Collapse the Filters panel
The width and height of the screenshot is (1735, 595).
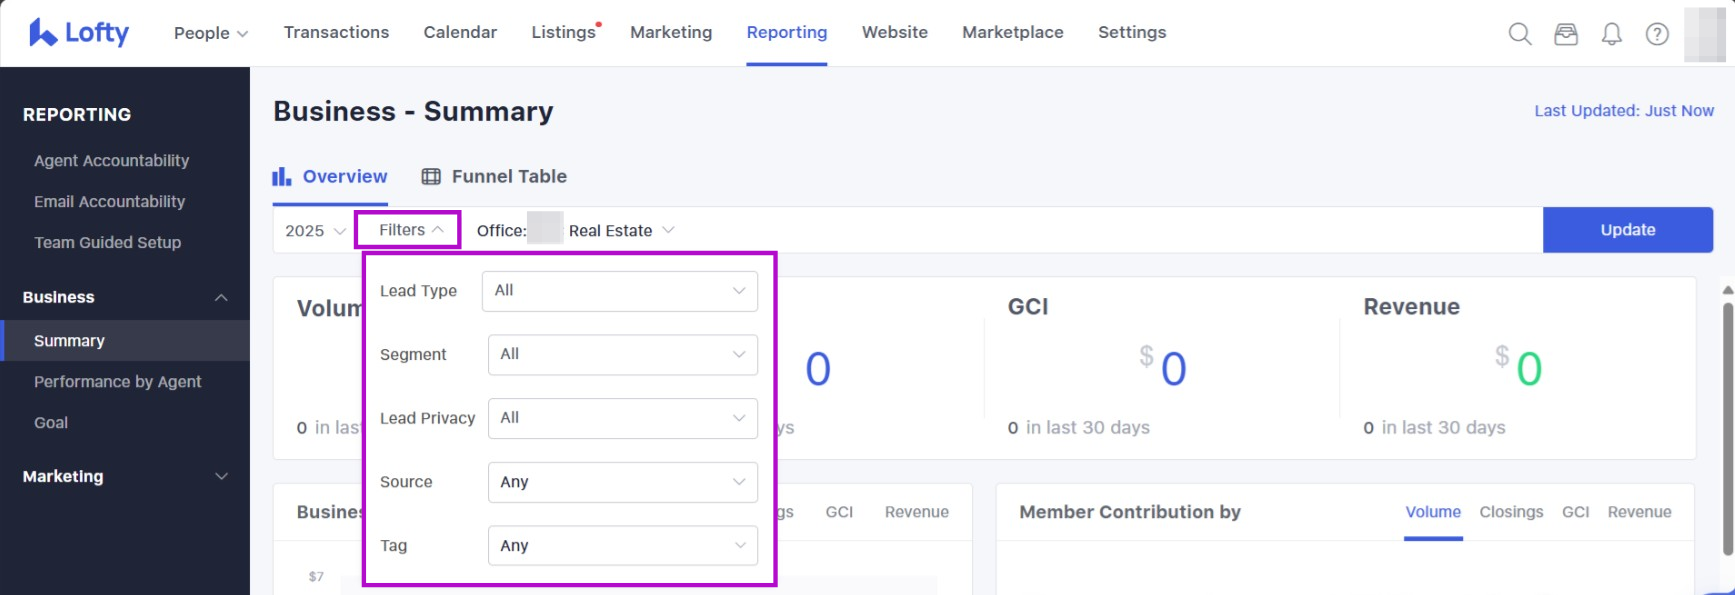409,230
